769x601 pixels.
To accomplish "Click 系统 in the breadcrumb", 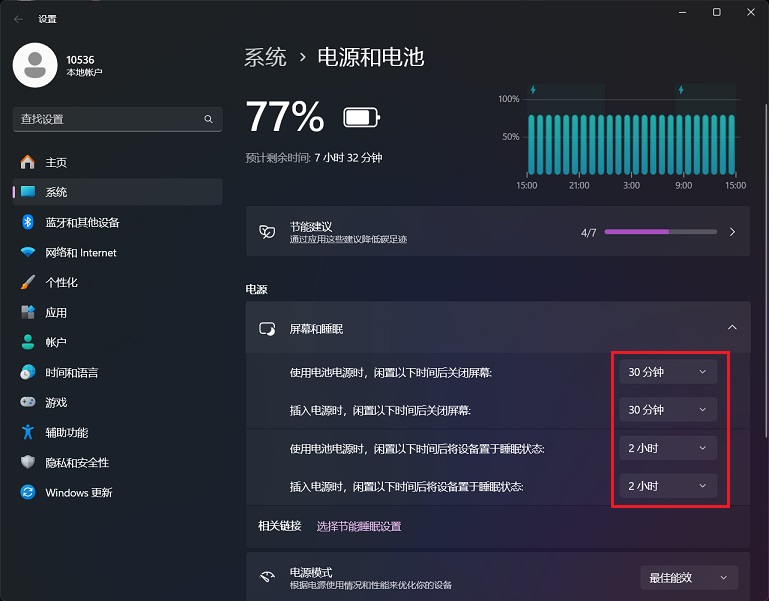I will (x=265, y=57).
